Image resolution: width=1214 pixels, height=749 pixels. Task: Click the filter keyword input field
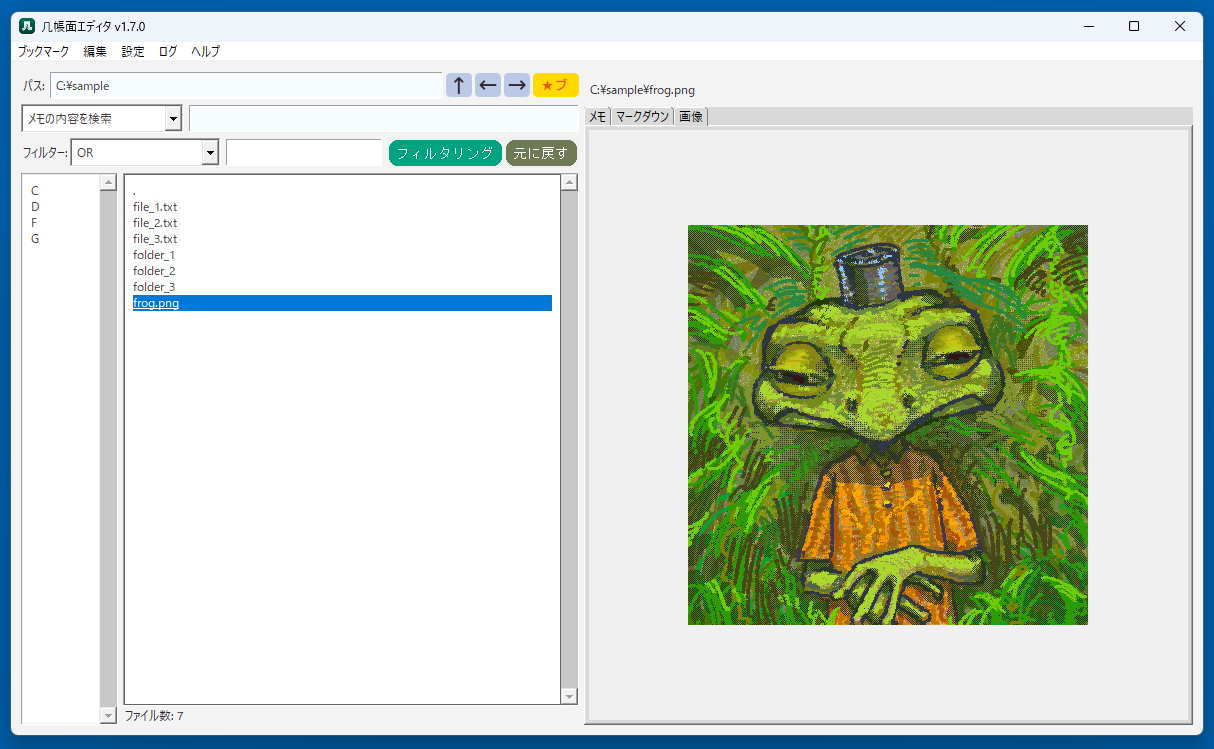click(x=304, y=153)
